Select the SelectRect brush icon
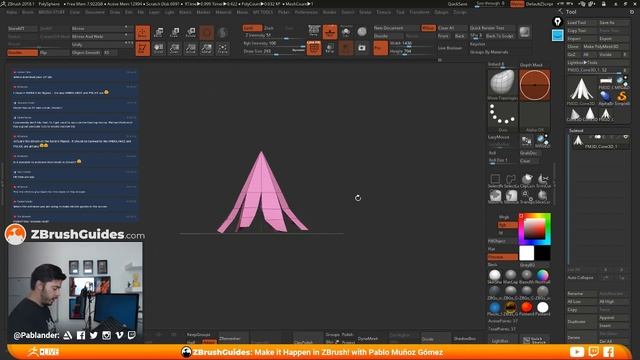 click(x=495, y=180)
